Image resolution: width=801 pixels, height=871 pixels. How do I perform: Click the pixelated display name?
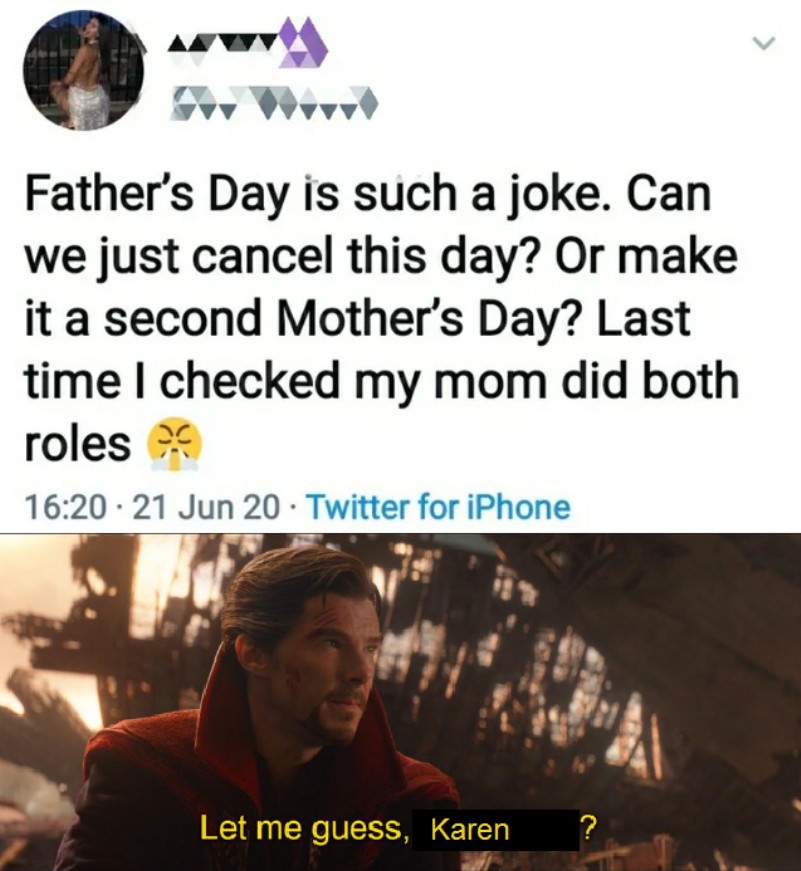(x=247, y=44)
